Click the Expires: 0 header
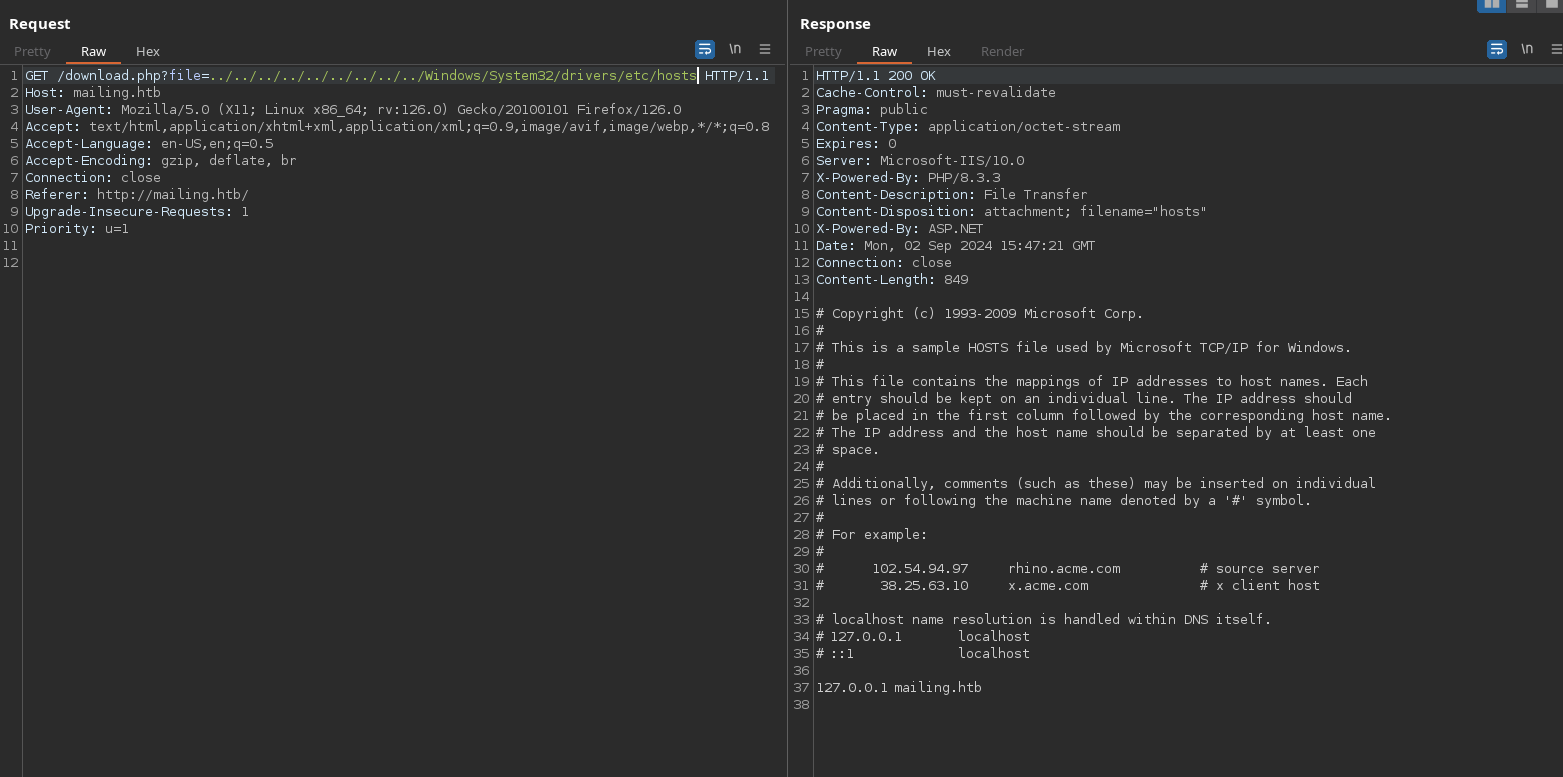Screen dimensions: 1563x777 tap(856, 144)
